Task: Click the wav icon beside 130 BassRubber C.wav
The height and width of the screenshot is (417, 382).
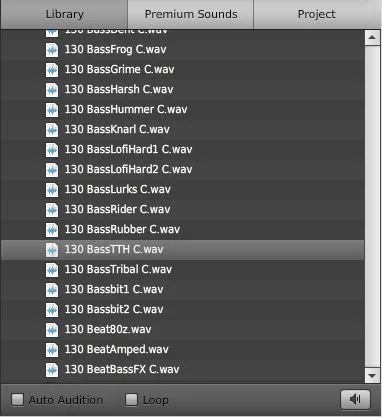Action: (52, 230)
